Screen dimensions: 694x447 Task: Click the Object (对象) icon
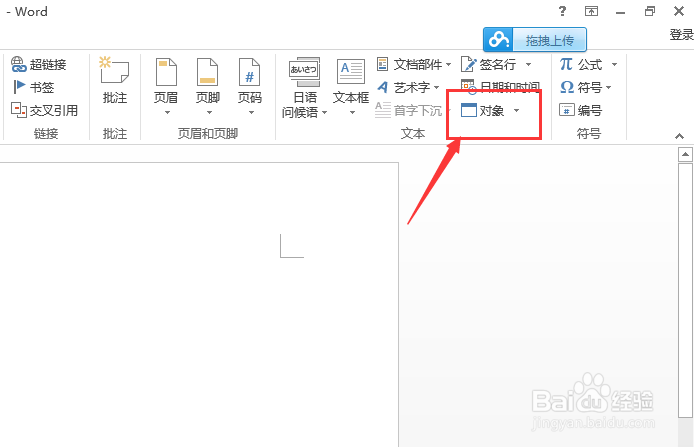click(469, 110)
